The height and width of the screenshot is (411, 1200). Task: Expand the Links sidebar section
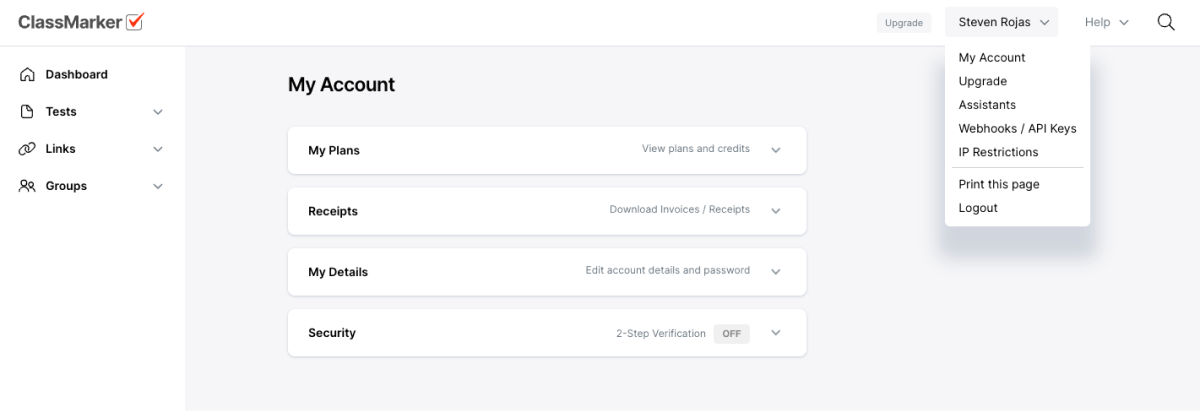coord(158,149)
